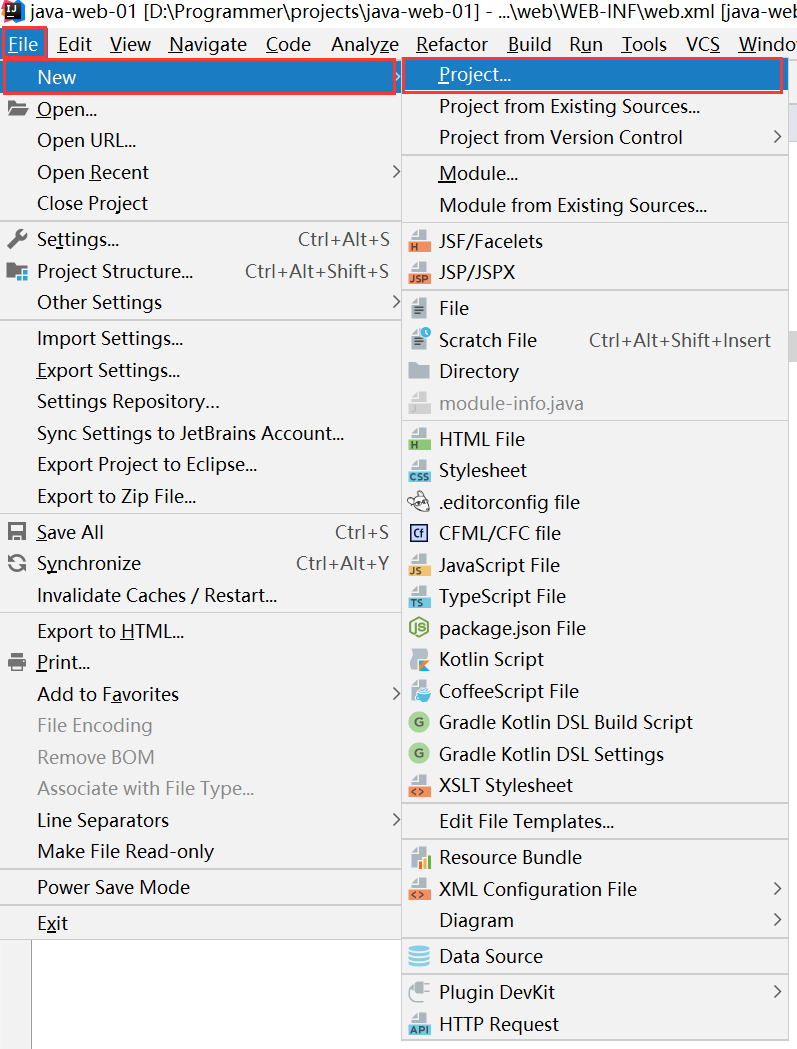Expand the Project from Version Control arrow
The height and width of the screenshot is (1049, 797).
pos(777,137)
